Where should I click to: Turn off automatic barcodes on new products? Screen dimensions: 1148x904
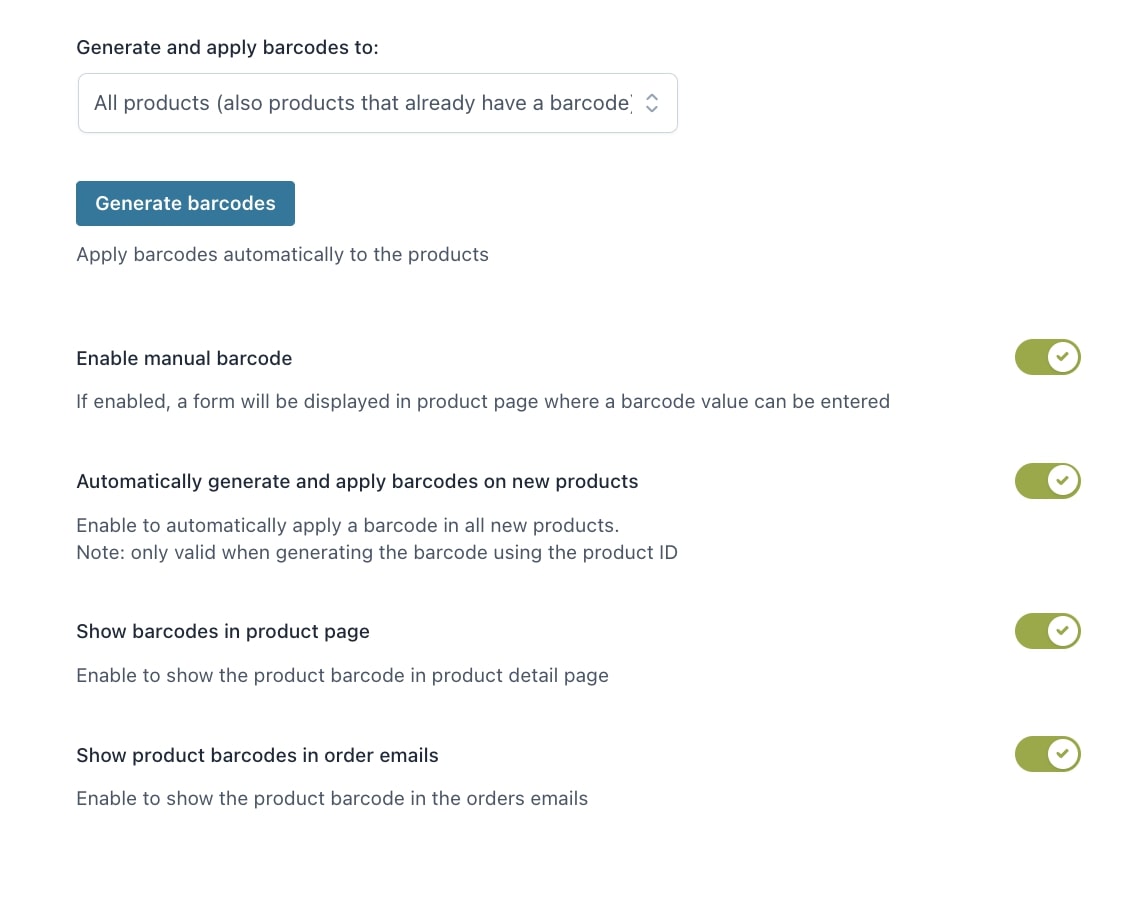1048,481
